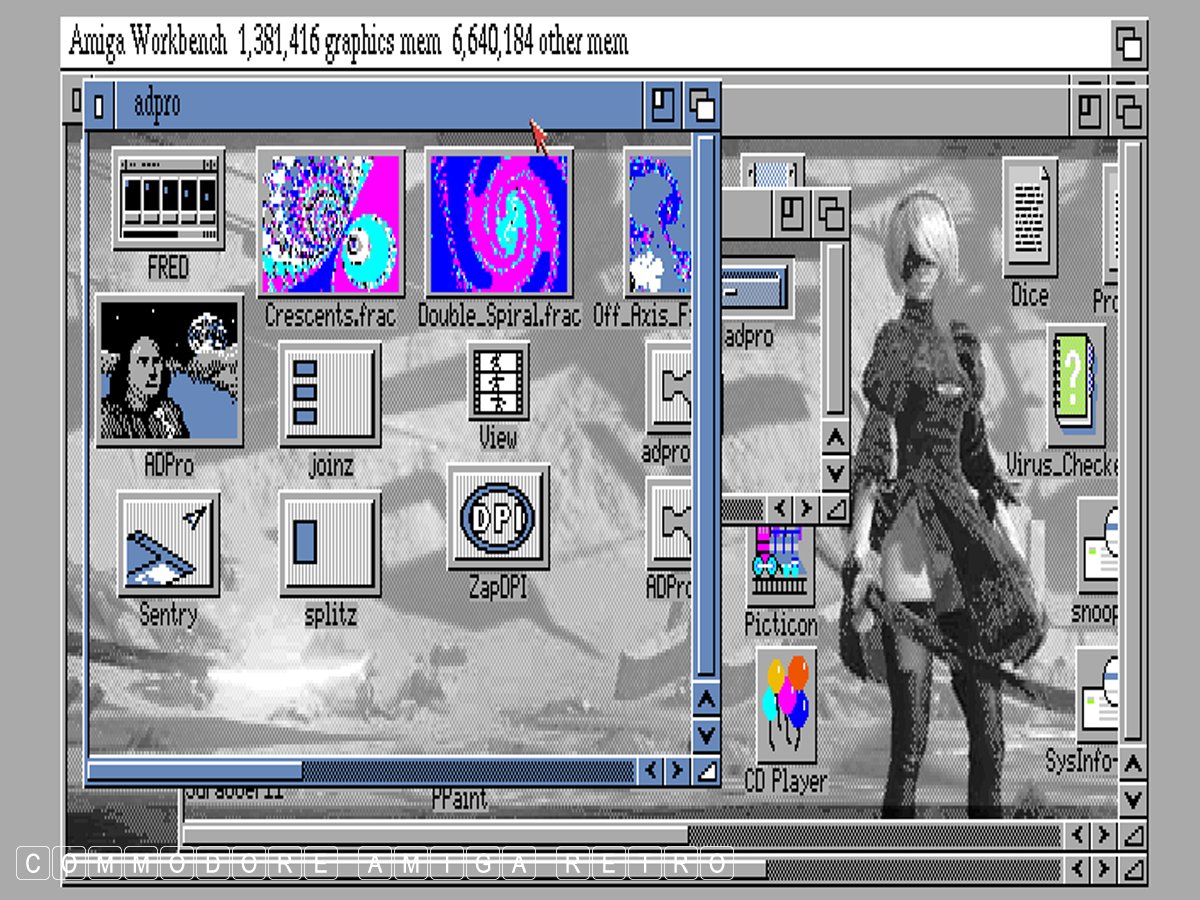Click the adpro window's scroll up arrow
This screenshot has height=900, width=1200.
coord(706,700)
